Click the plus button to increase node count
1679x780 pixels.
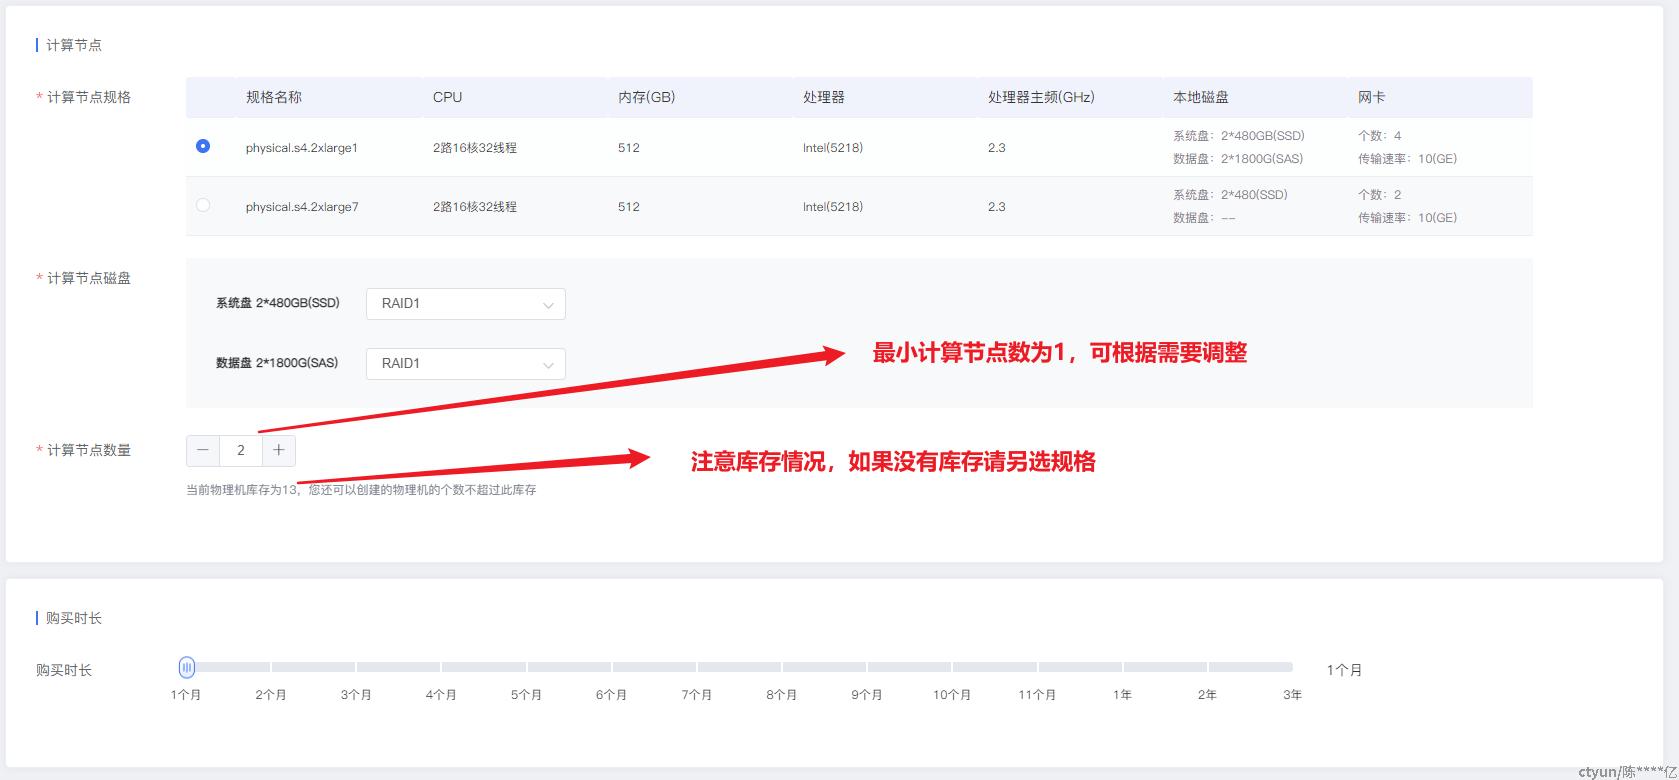click(x=279, y=450)
